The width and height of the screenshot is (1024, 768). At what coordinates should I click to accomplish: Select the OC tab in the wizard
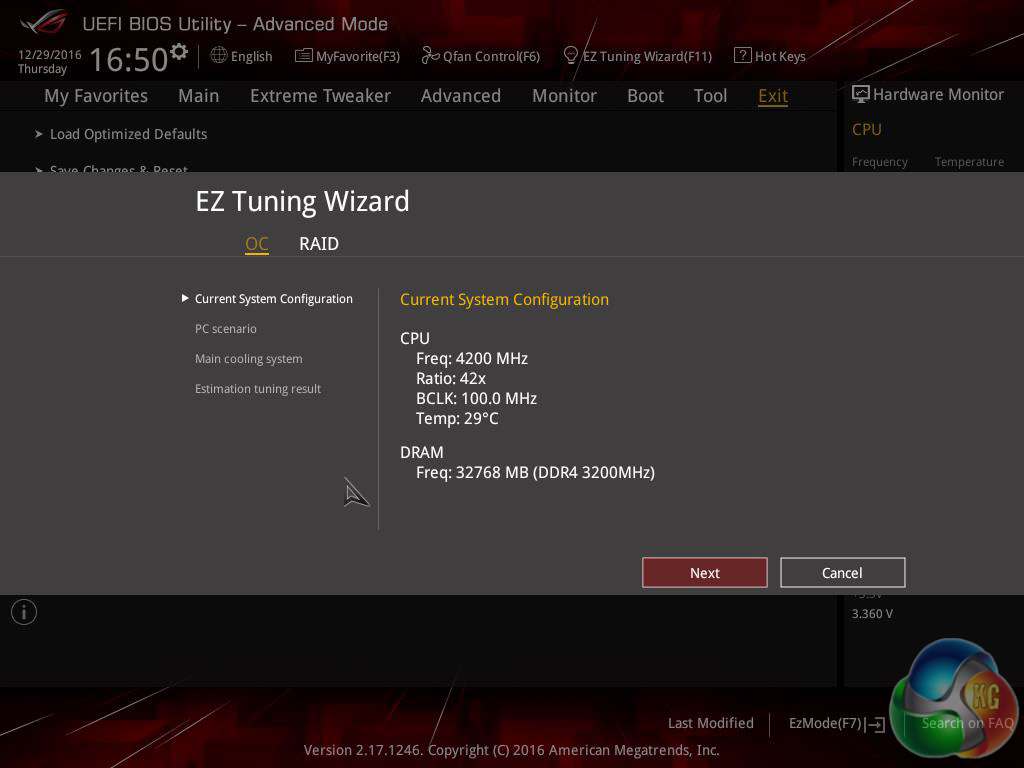pyautogui.click(x=257, y=244)
